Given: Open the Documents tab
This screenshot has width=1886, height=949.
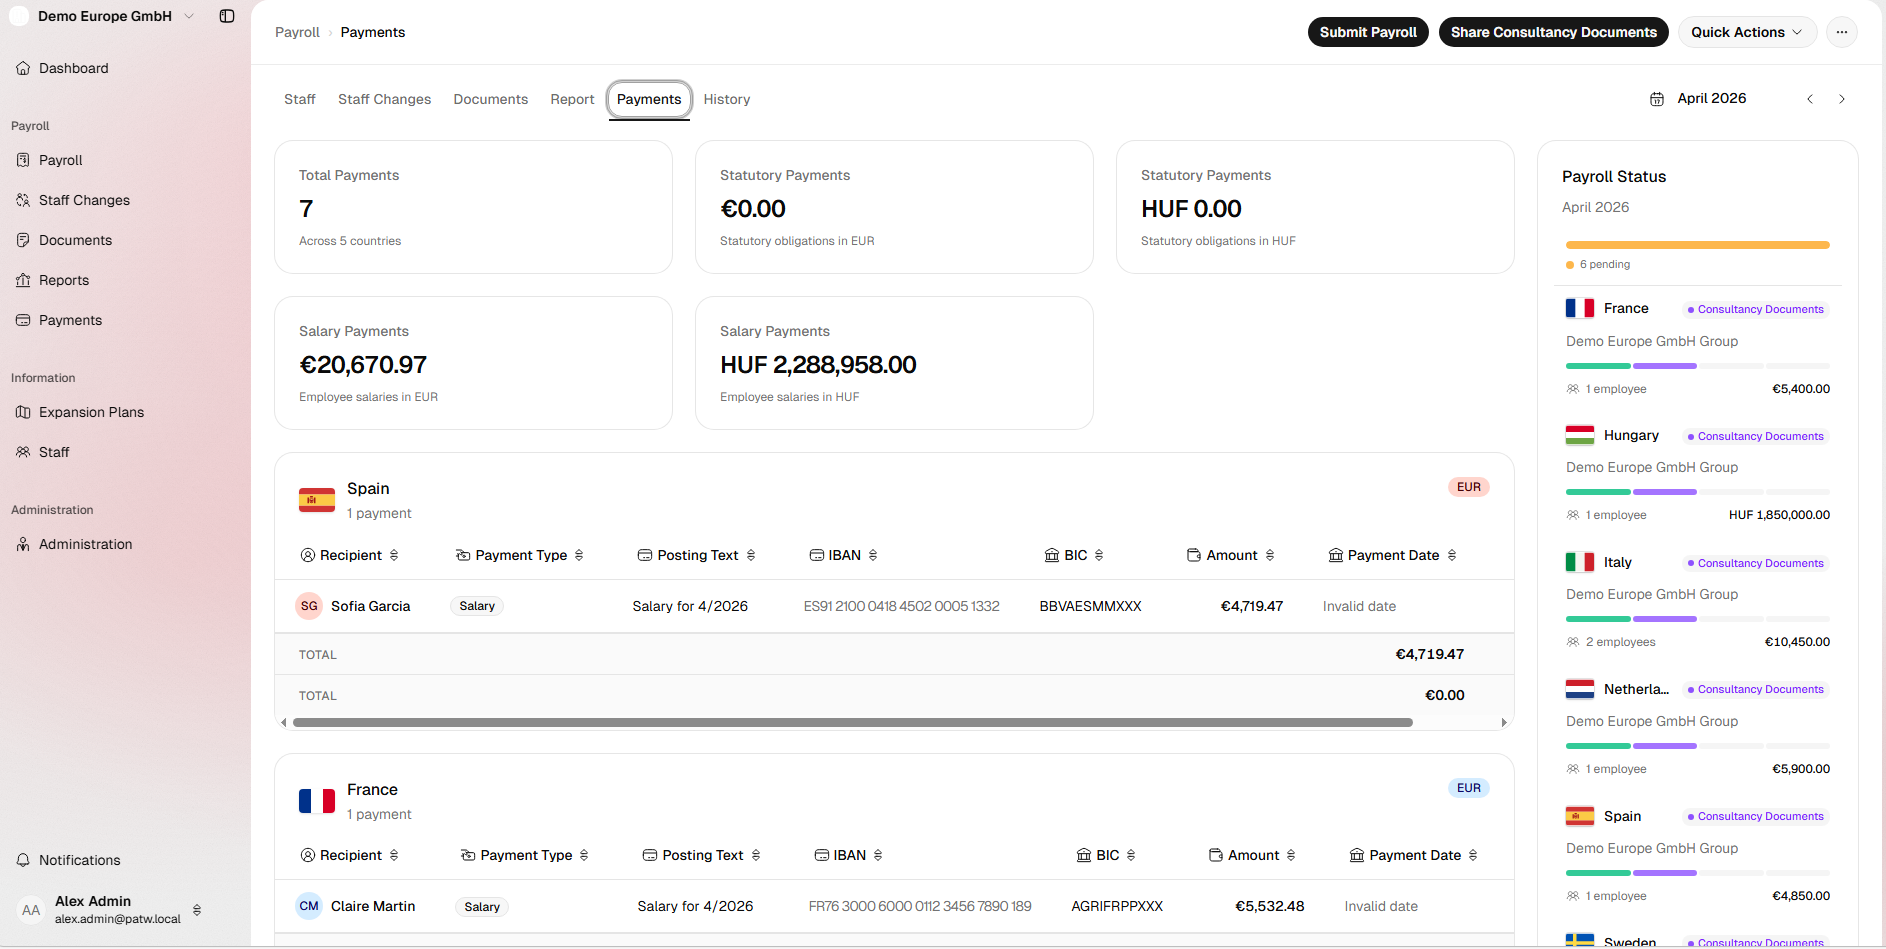Looking at the screenshot, I should [491, 99].
